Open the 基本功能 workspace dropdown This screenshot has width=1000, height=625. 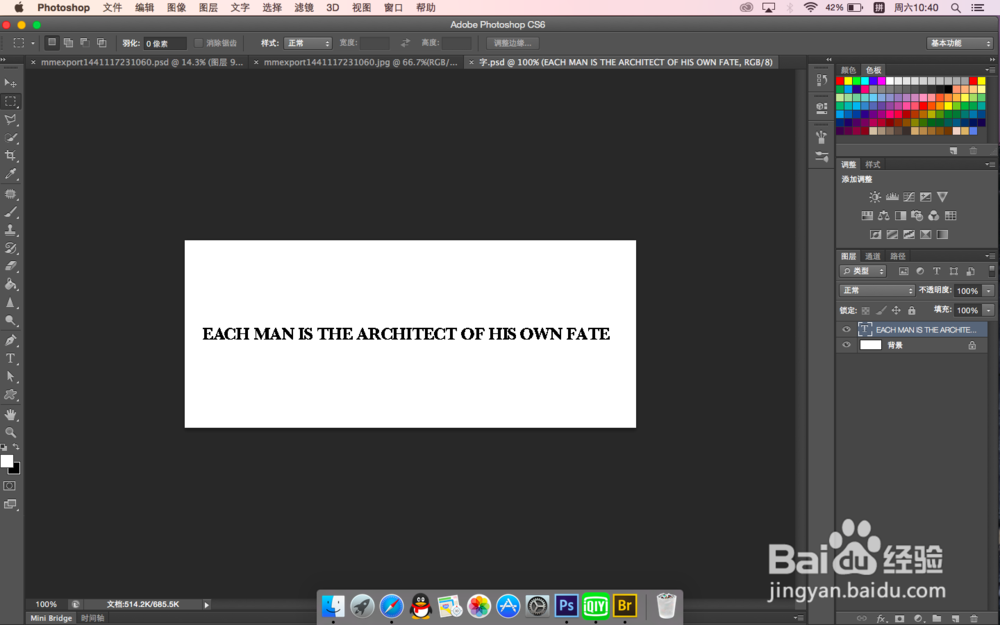[960, 43]
